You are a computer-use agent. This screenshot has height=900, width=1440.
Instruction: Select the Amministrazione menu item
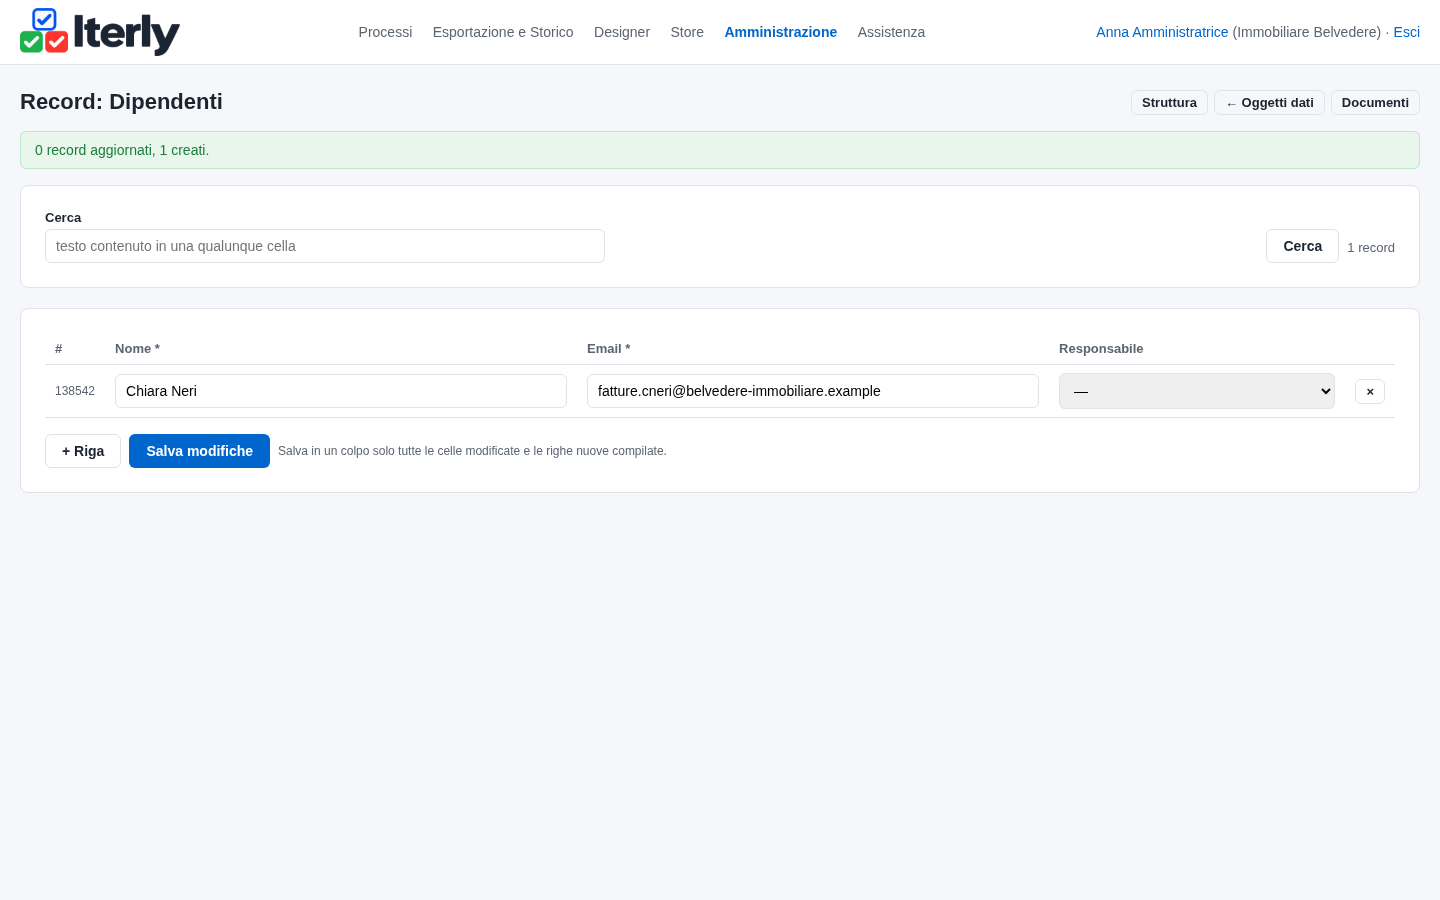click(781, 32)
